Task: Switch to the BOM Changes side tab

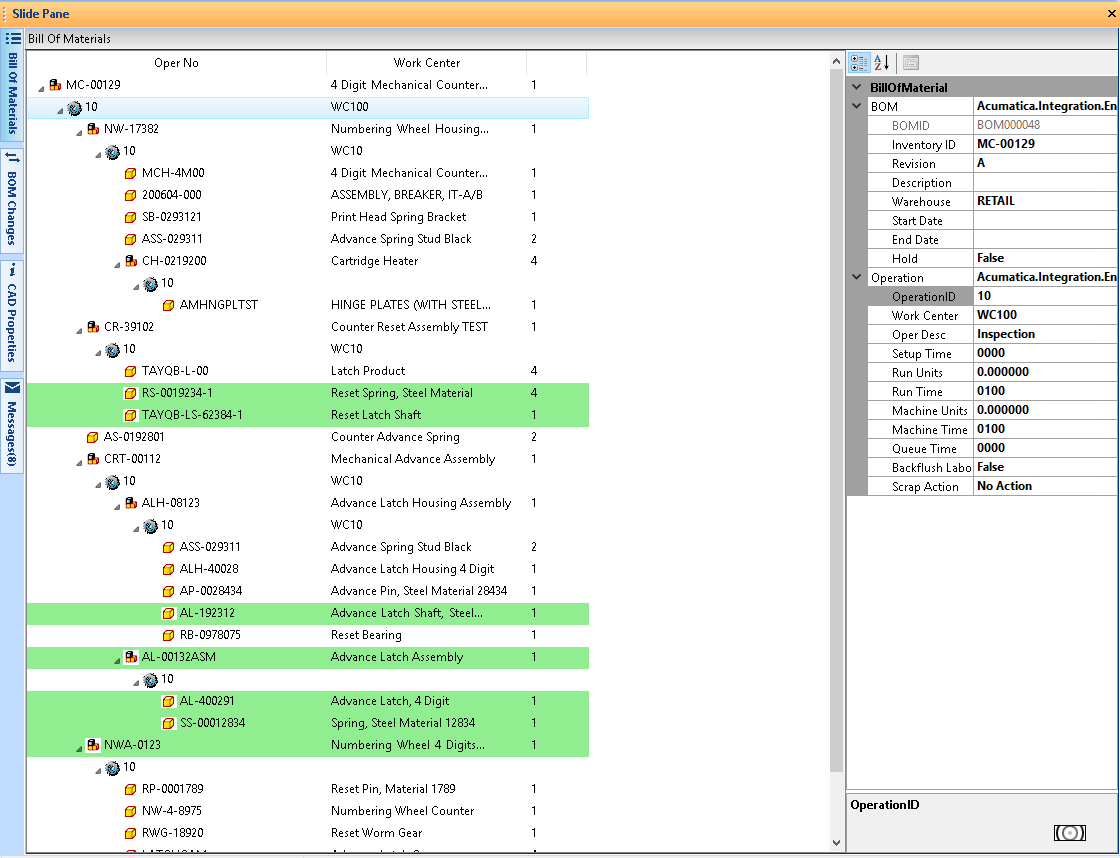Action: click(x=12, y=201)
